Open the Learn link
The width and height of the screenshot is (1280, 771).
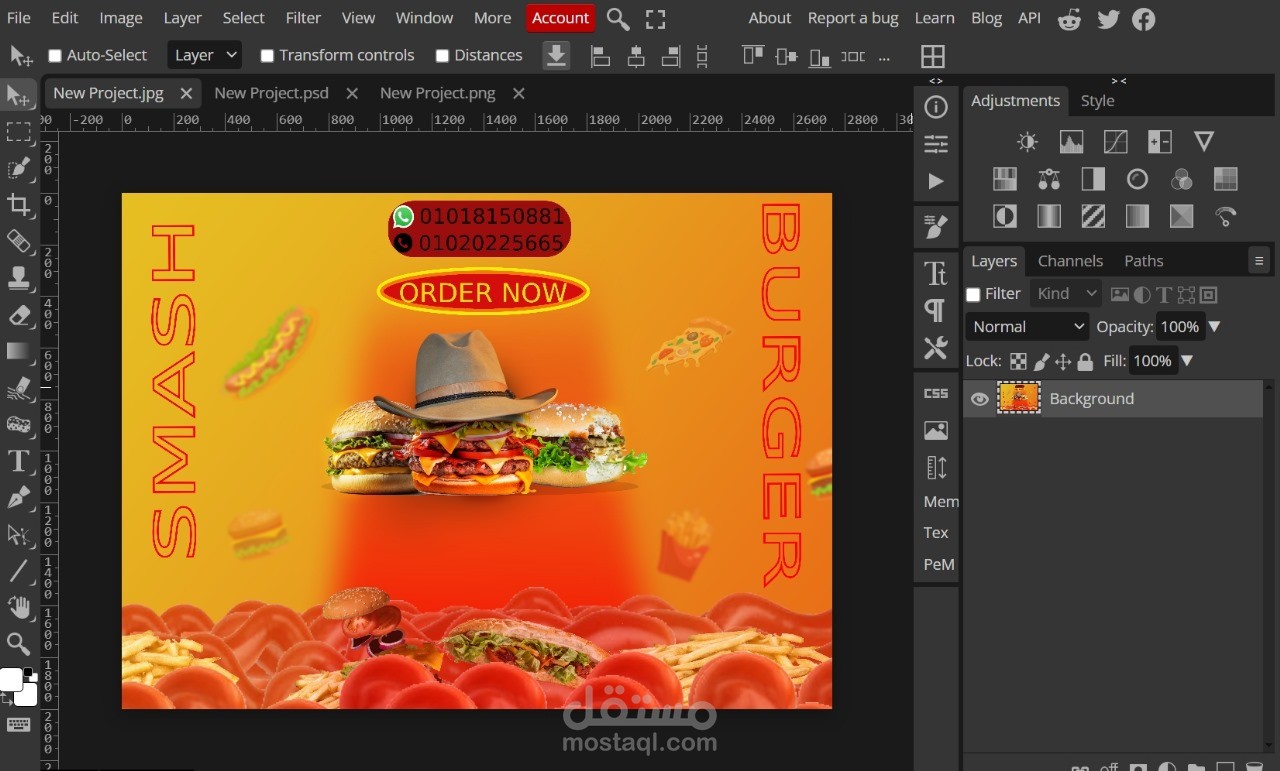coord(934,18)
